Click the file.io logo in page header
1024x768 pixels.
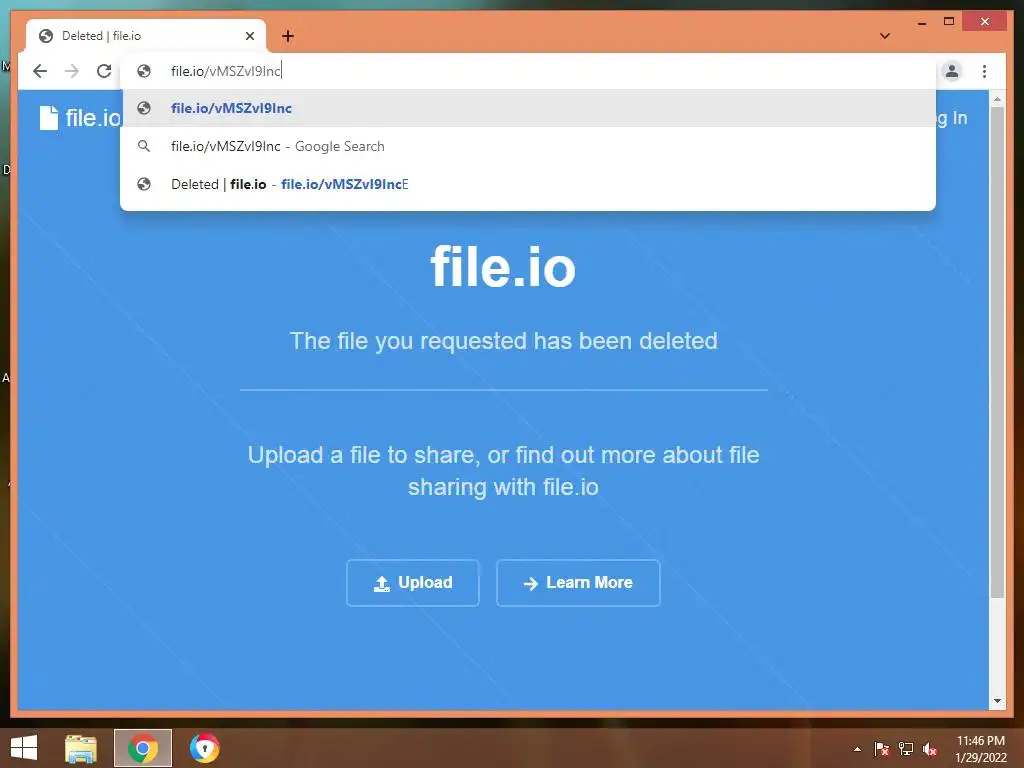point(80,118)
